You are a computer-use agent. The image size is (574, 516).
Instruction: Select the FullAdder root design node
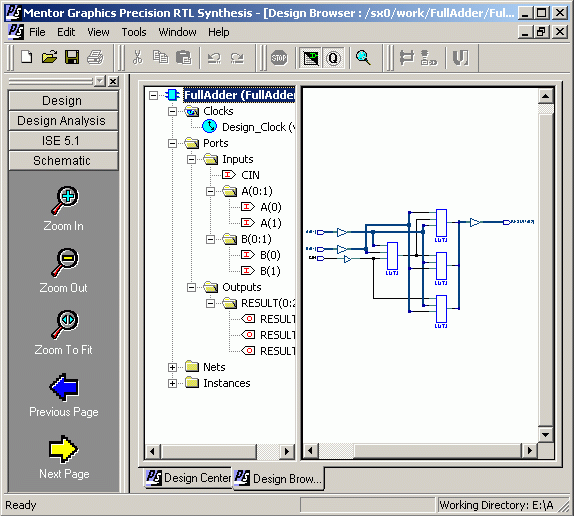(x=239, y=95)
